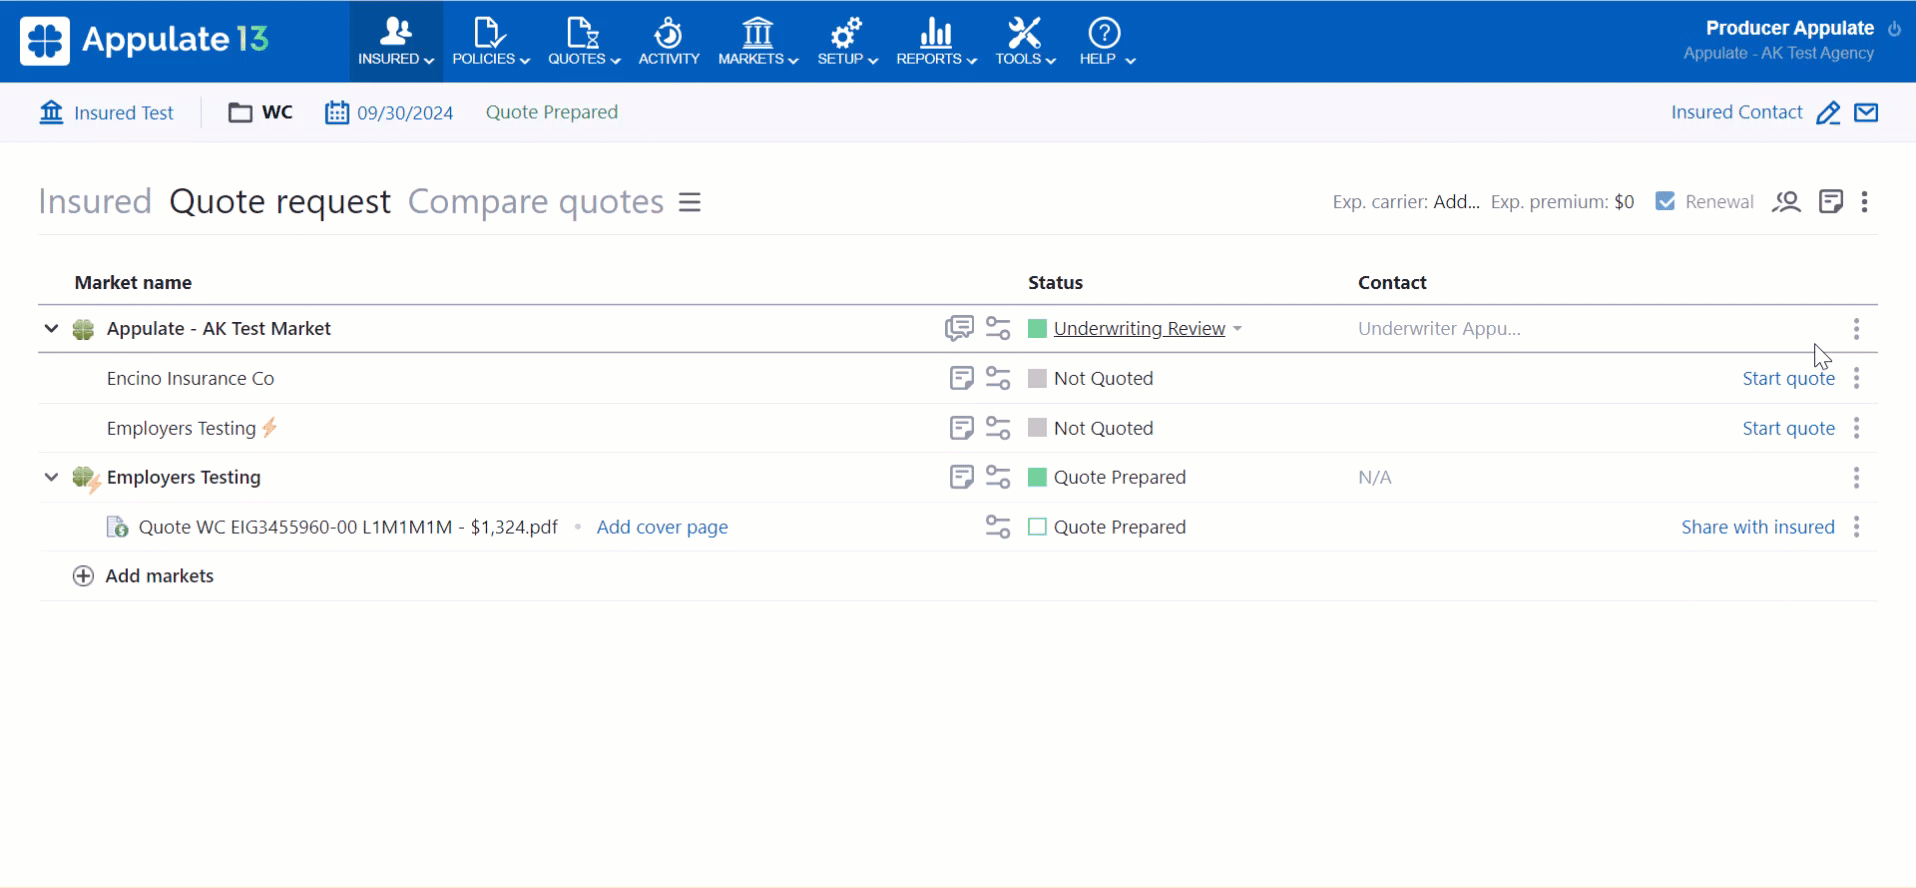Image resolution: width=1916 pixels, height=888 pixels.
Task: Open the Insured menu
Action: [x=396, y=42]
